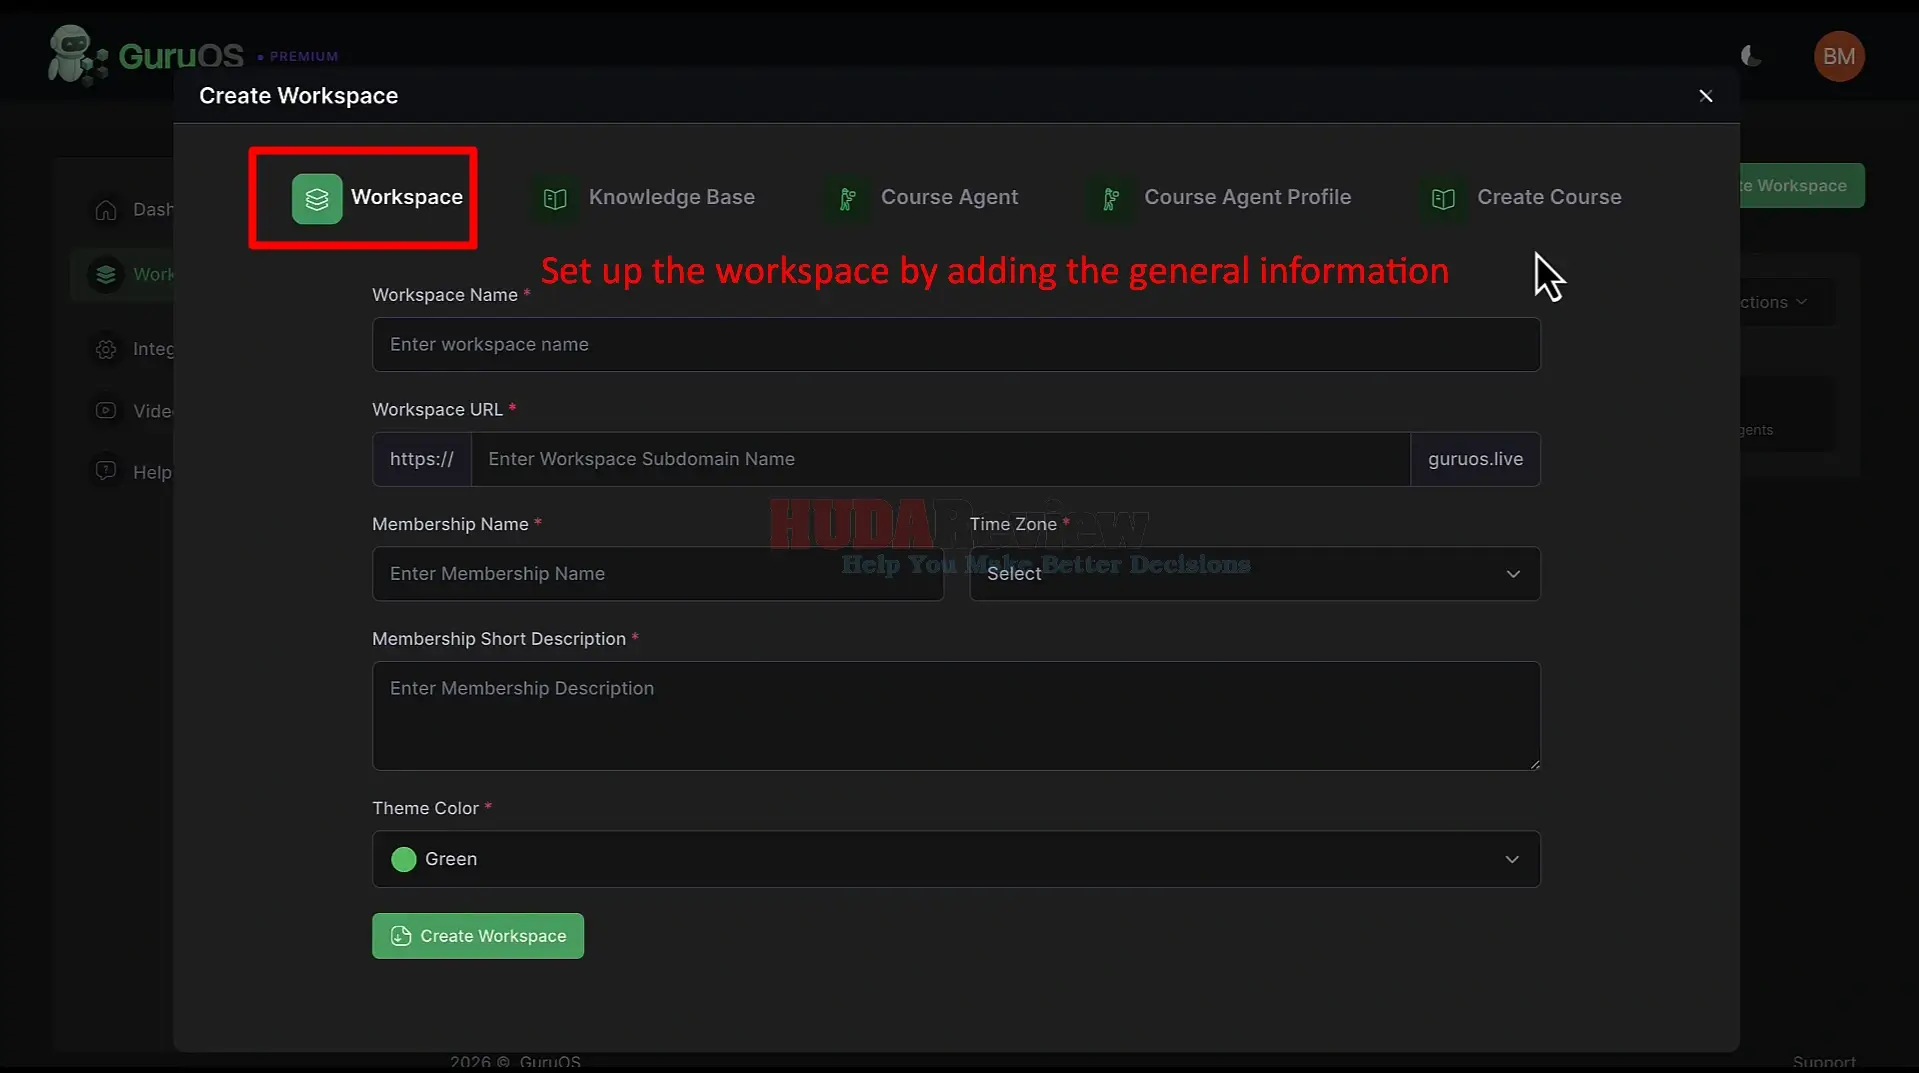Viewport: 1919px width, 1073px height.
Task: Click the GuruOS robot logo
Action: coord(76,55)
